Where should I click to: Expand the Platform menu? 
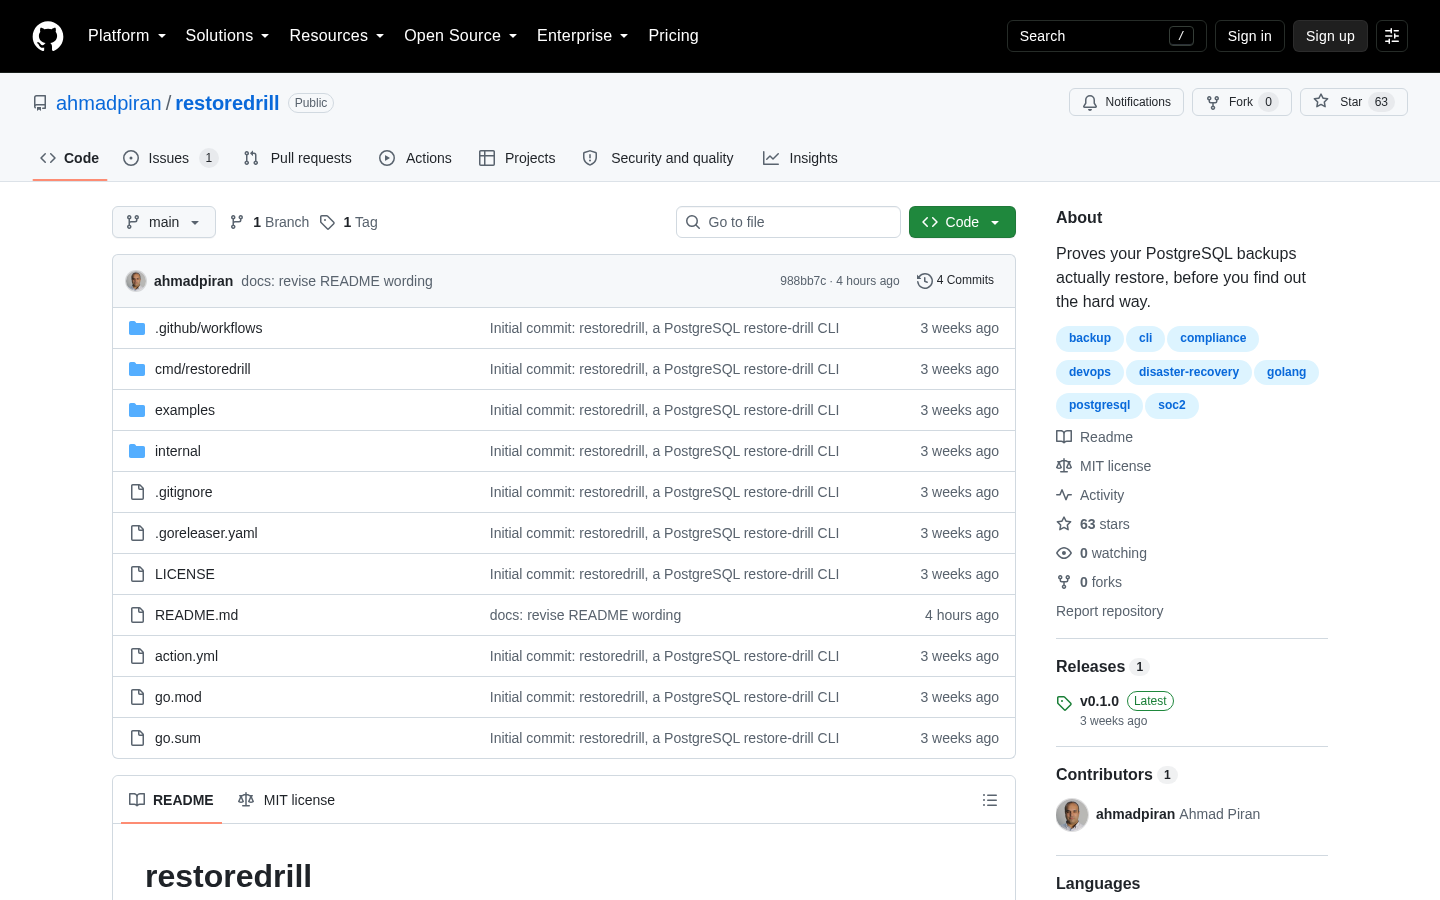(x=127, y=36)
